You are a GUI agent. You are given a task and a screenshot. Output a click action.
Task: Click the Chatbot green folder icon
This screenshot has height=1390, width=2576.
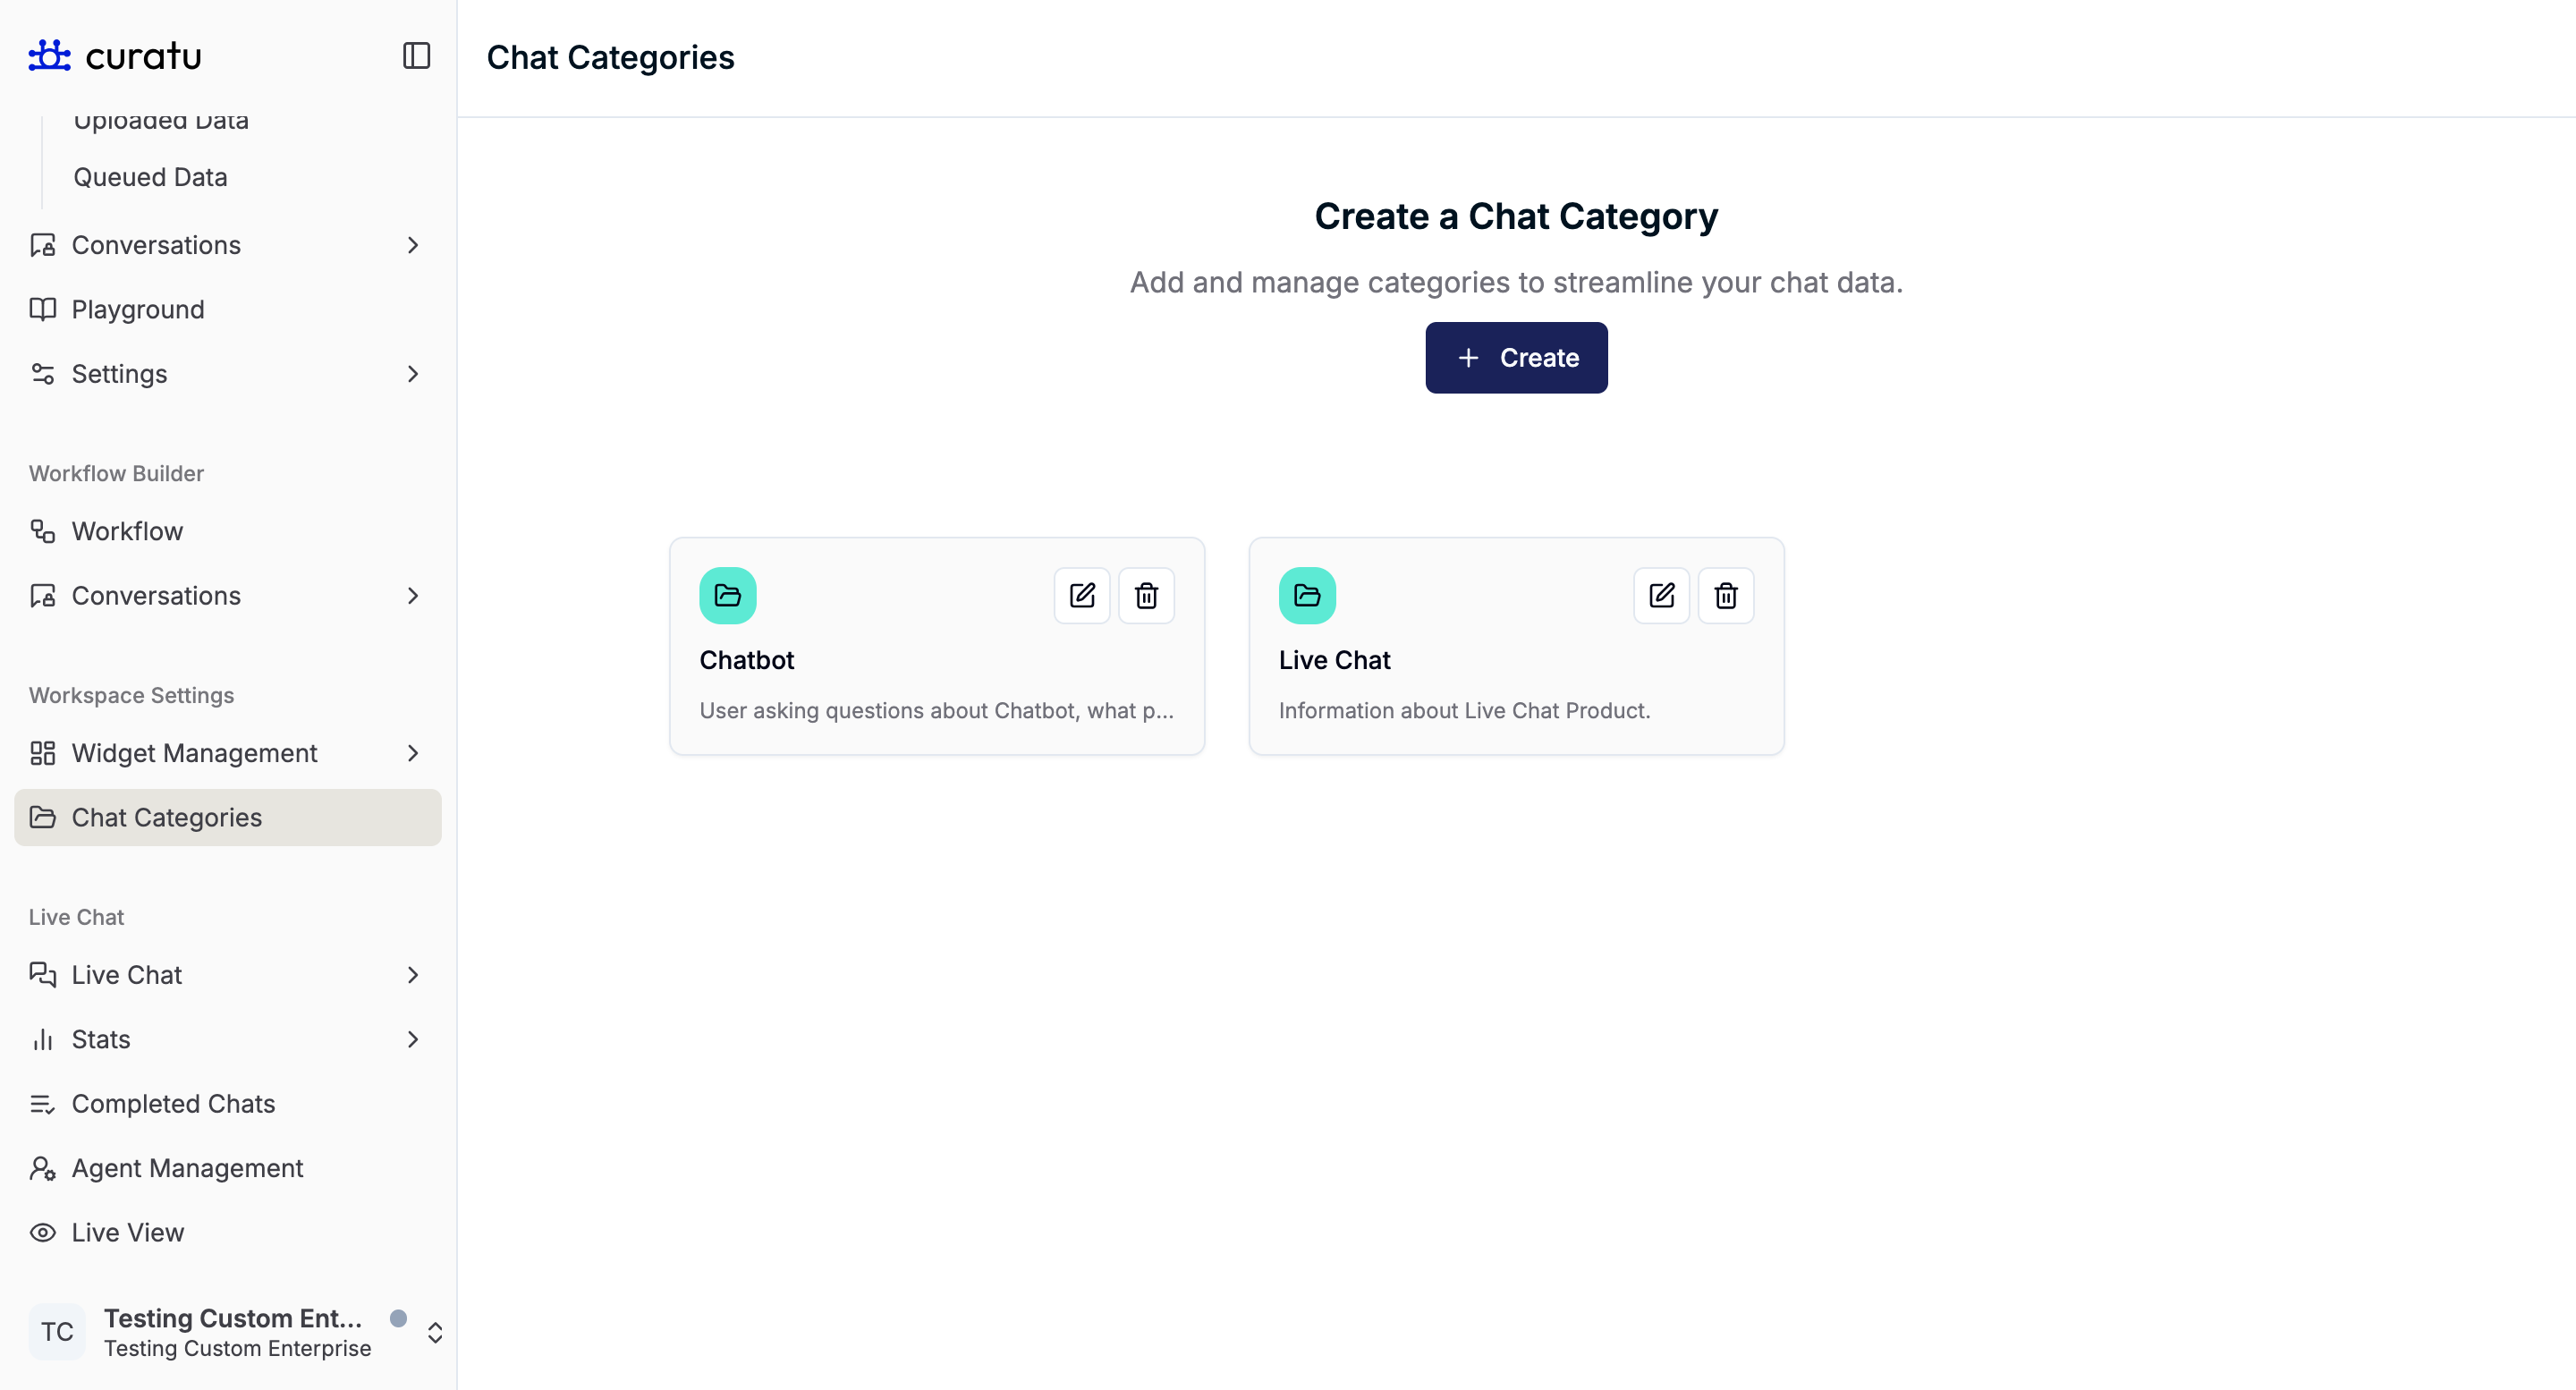pos(727,596)
